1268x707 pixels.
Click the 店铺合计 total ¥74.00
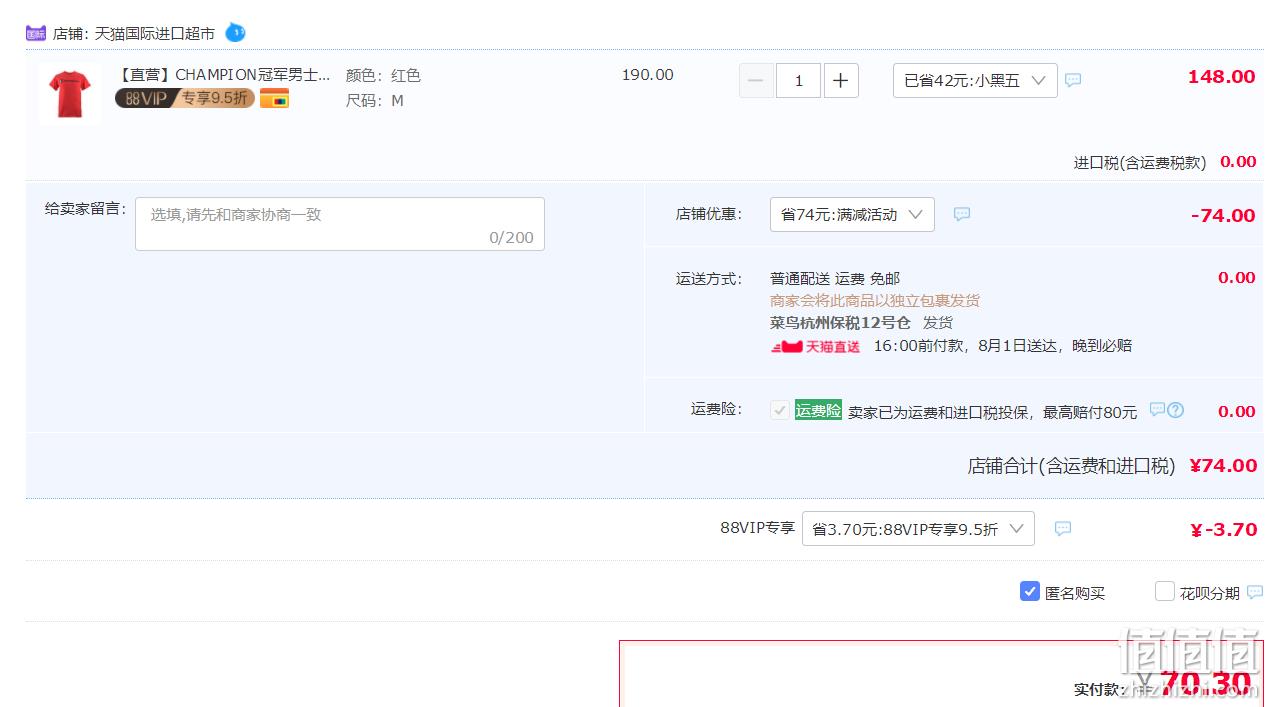[1223, 465]
